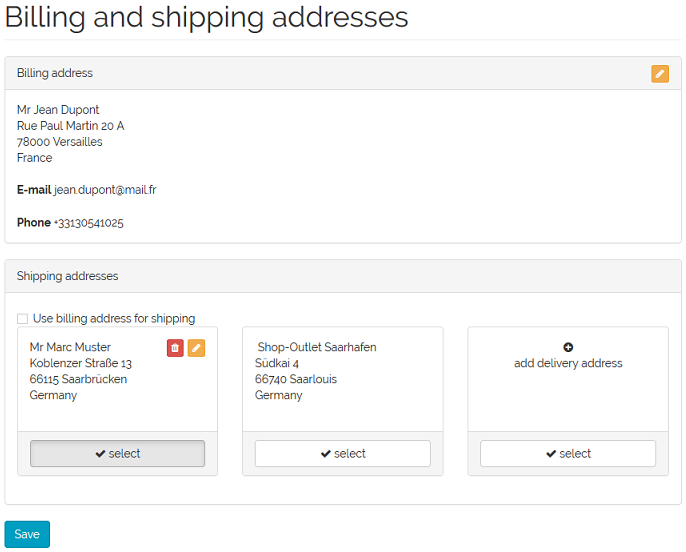
Task: Save the billing and shipping addresses
Action: pyautogui.click(x=27, y=534)
